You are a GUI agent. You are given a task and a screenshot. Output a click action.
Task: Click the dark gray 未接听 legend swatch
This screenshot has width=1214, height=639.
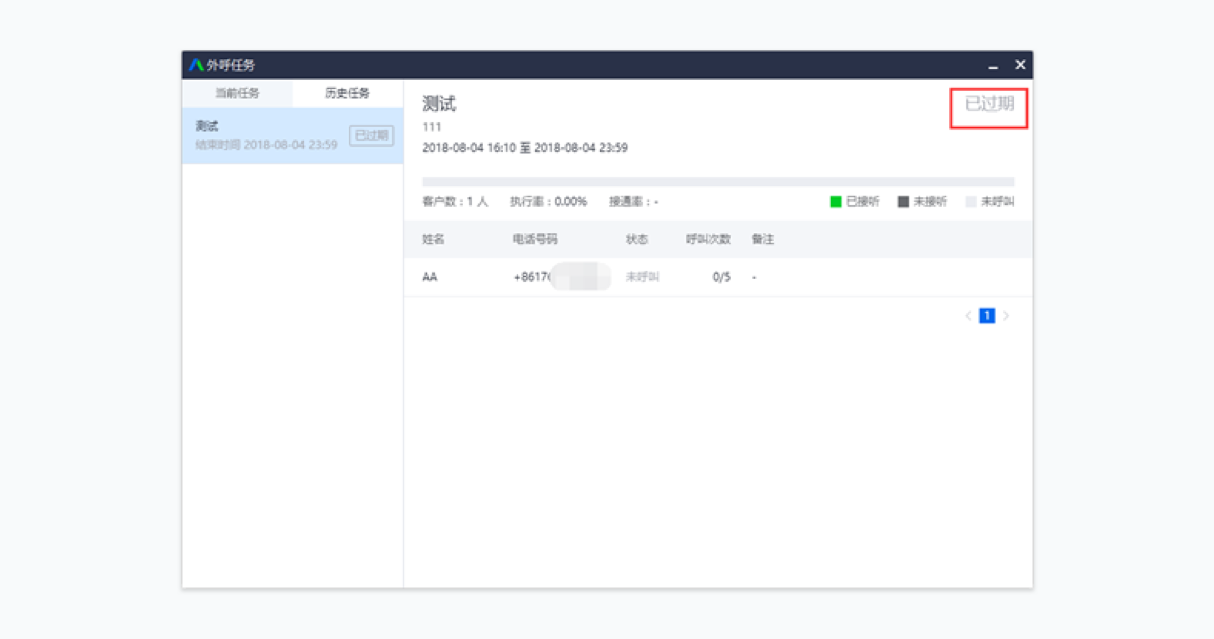(903, 202)
